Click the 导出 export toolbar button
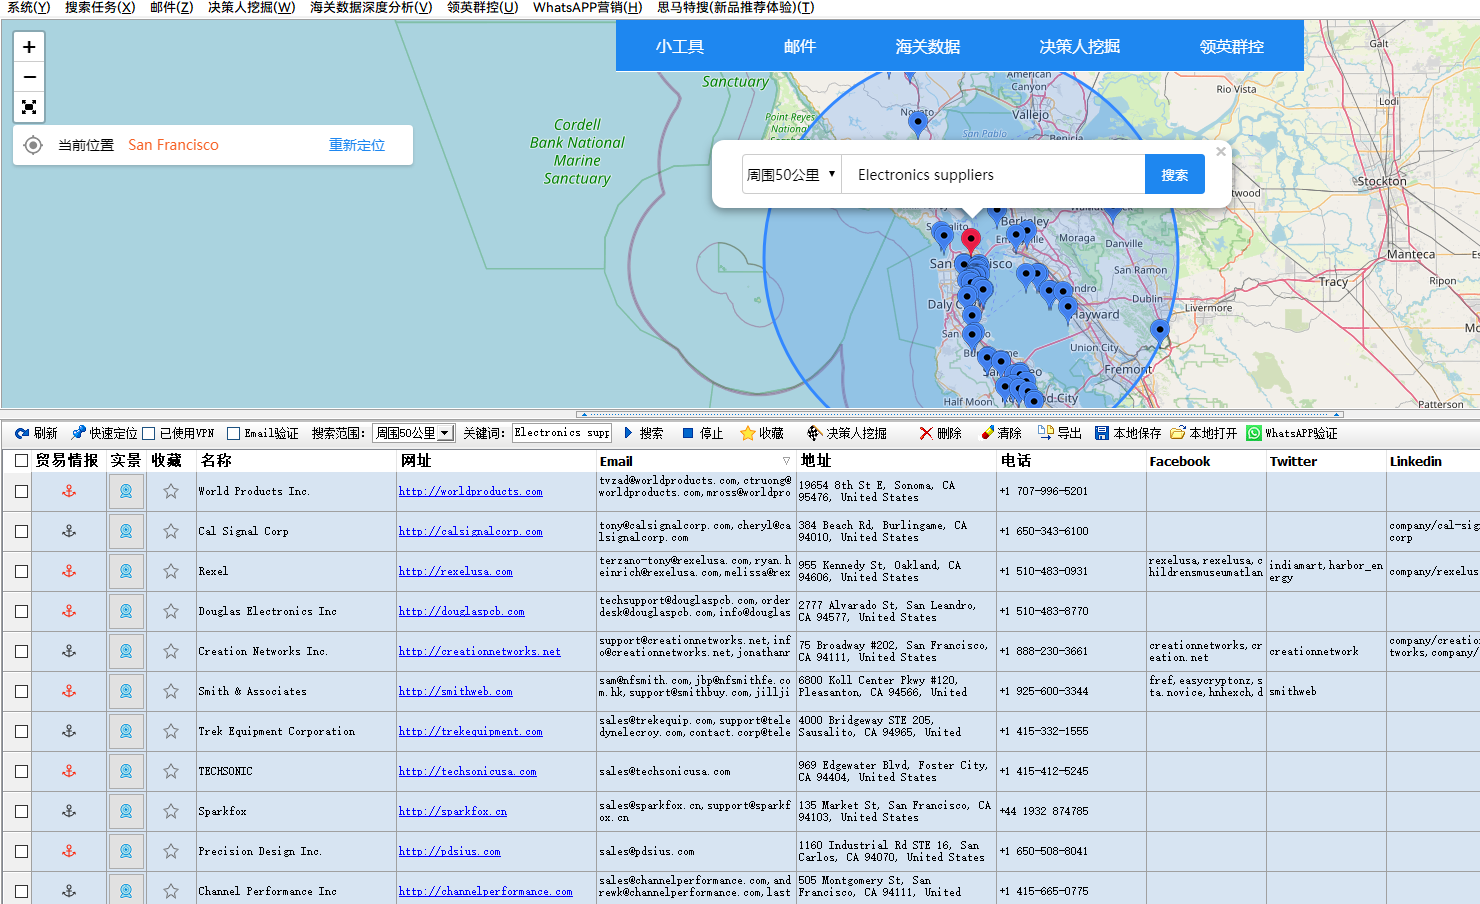The image size is (1480, 904). point(1060,433)
